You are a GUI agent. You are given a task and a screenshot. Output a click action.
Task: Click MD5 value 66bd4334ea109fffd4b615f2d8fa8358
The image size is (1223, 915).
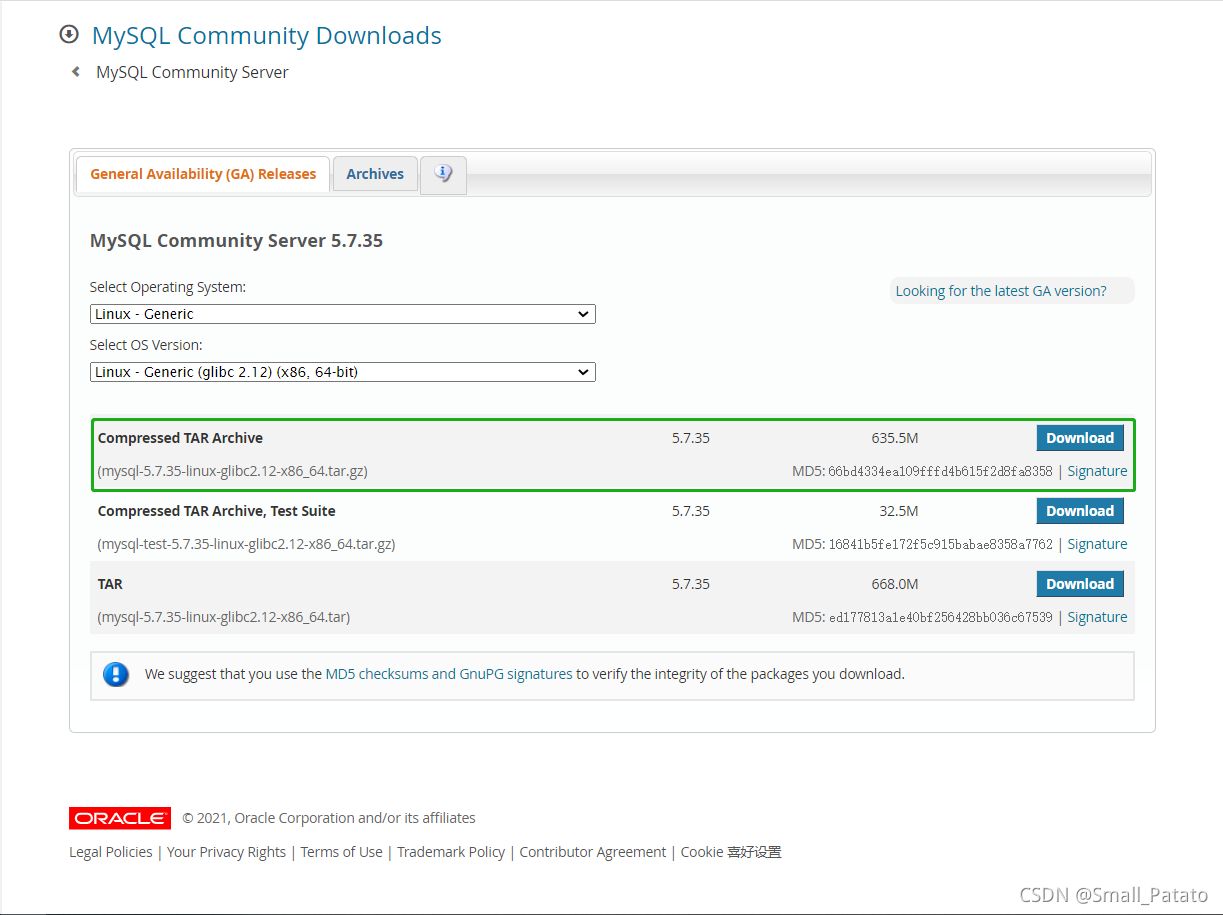[940, 471]
